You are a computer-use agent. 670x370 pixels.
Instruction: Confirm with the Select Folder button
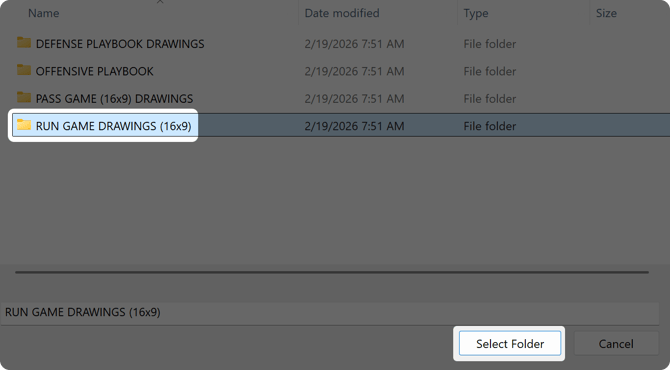point(510,344)
